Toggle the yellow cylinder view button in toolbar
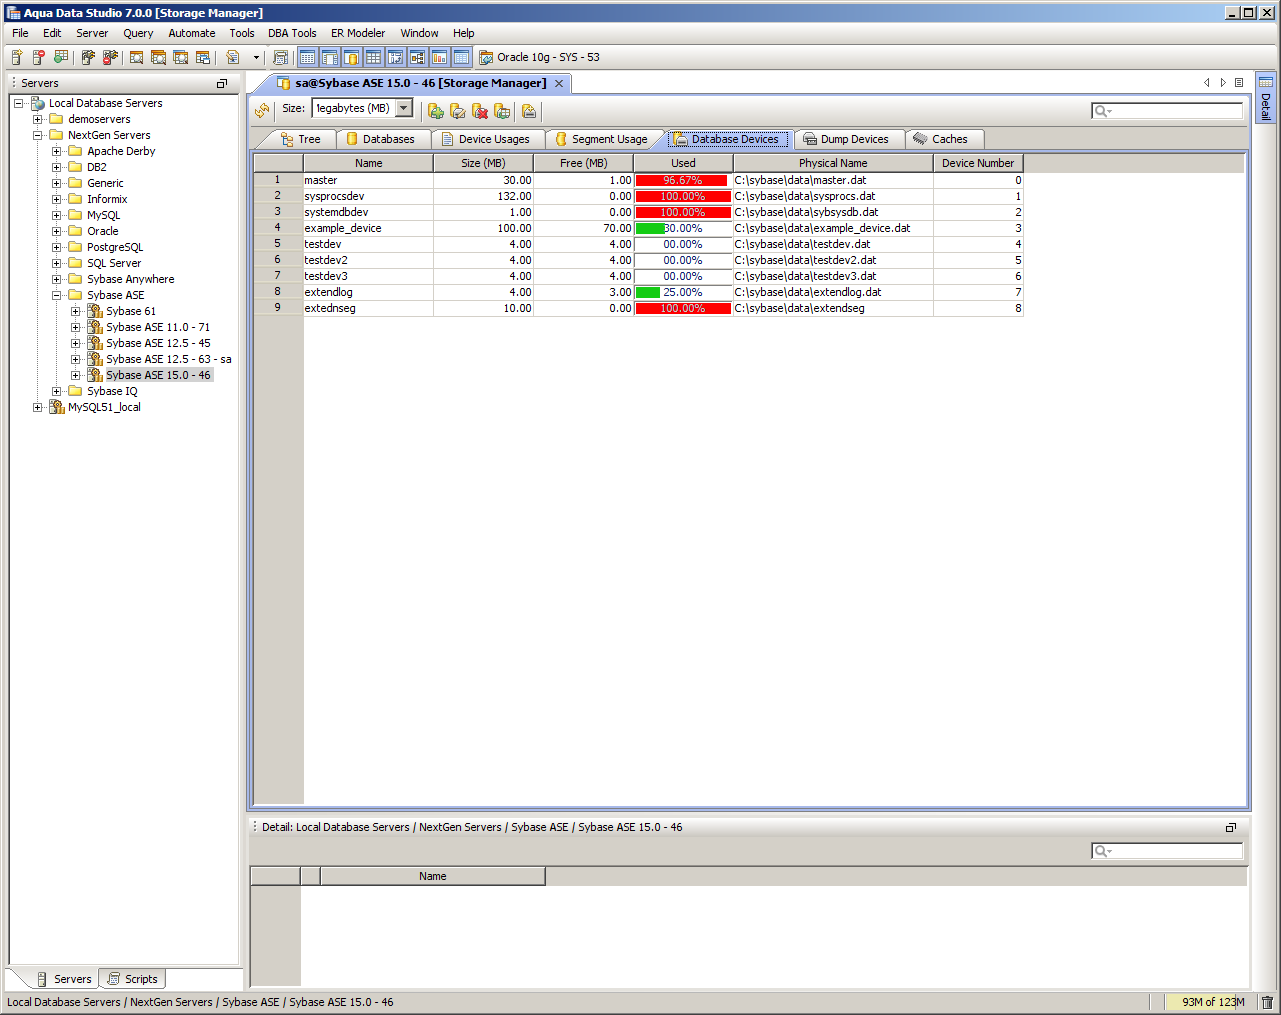 pyautogui.click(x=351, y=58)
